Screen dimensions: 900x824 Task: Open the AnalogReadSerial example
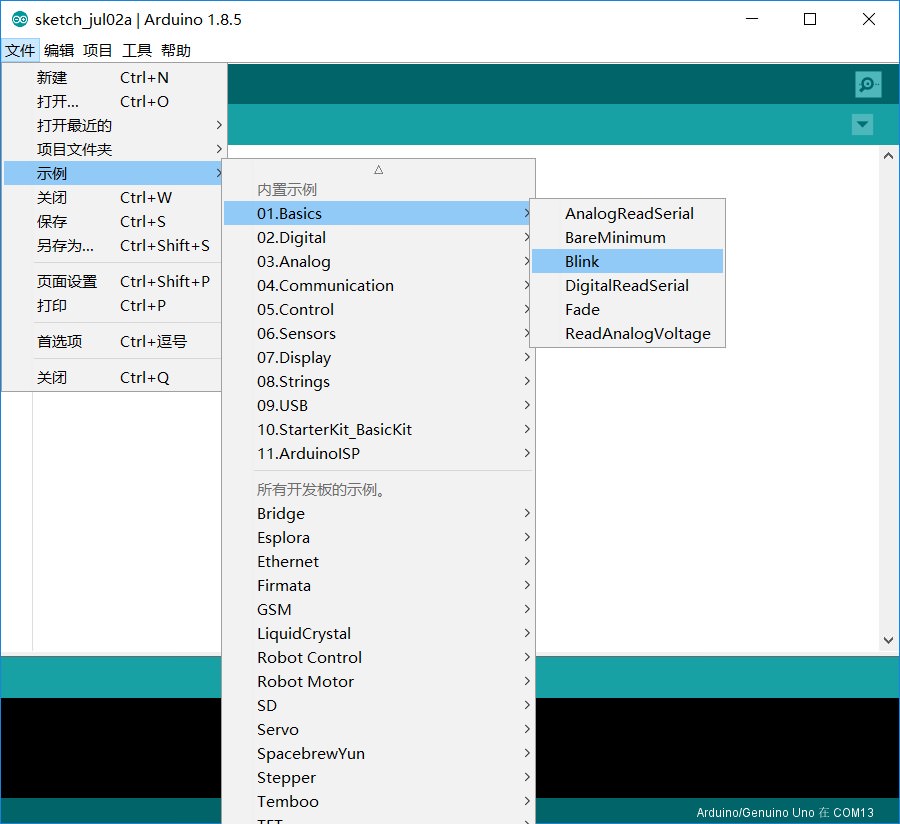[x=627, y=213]
